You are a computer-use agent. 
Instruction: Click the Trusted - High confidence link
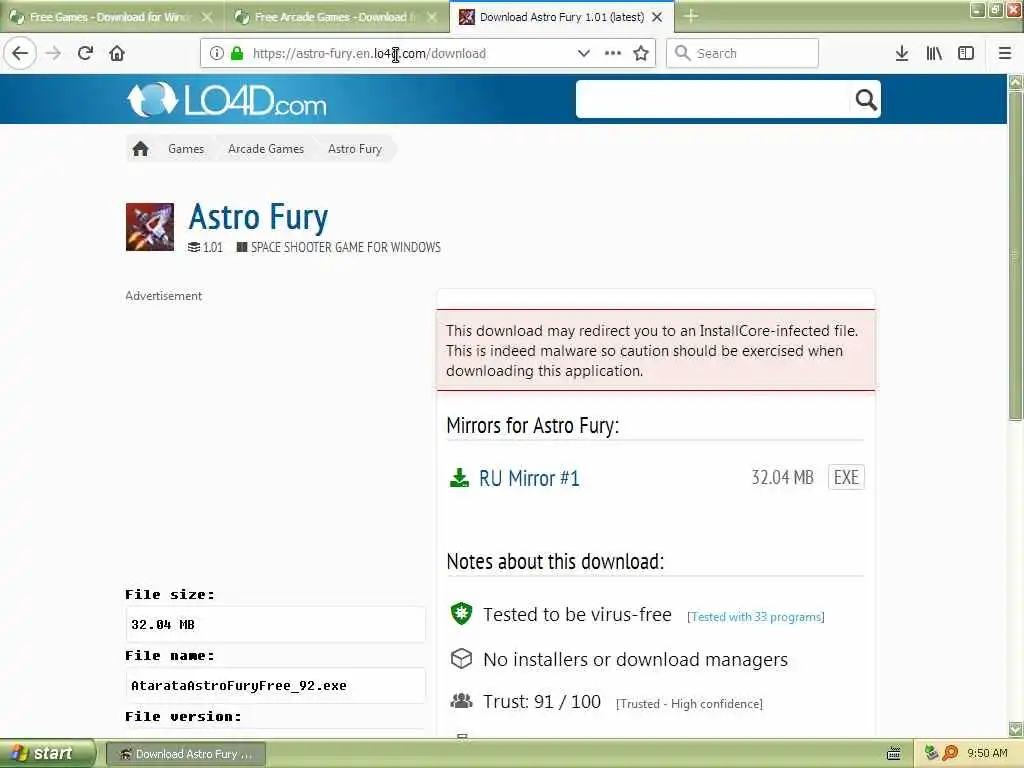689,703
